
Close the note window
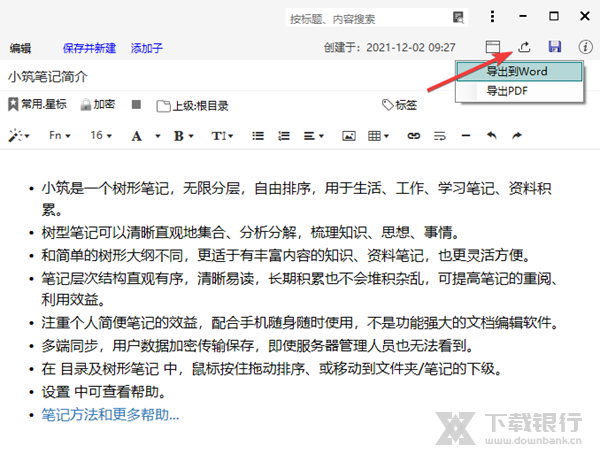point(585,16)
